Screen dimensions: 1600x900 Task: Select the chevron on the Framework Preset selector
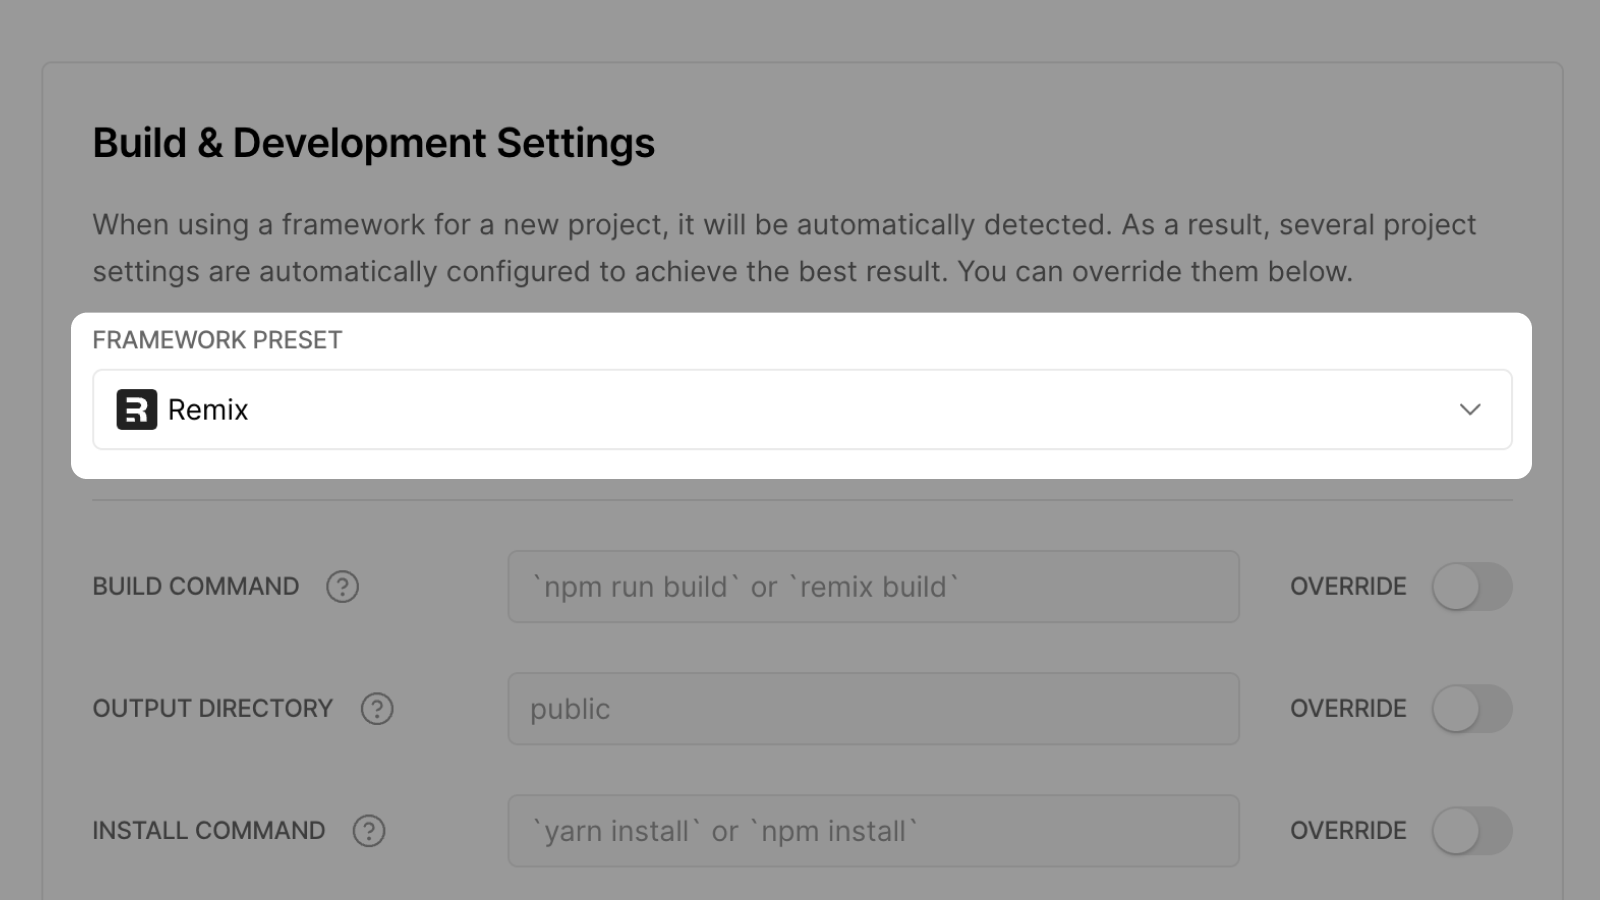1469,409
